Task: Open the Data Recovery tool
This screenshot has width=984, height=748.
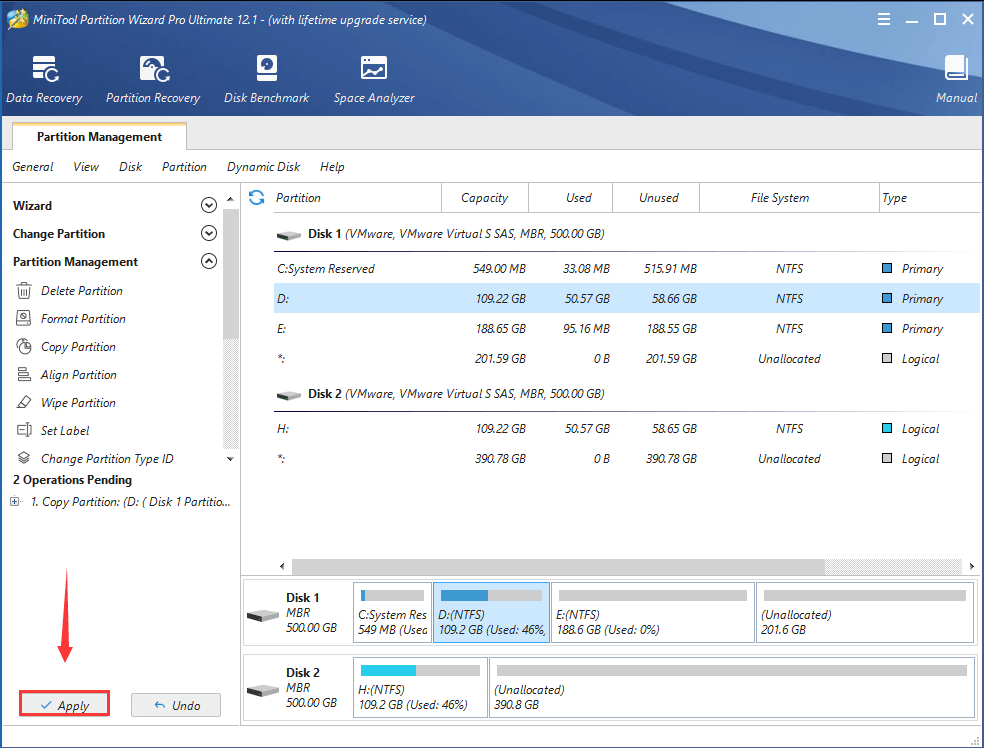Action: coord(45,79)
